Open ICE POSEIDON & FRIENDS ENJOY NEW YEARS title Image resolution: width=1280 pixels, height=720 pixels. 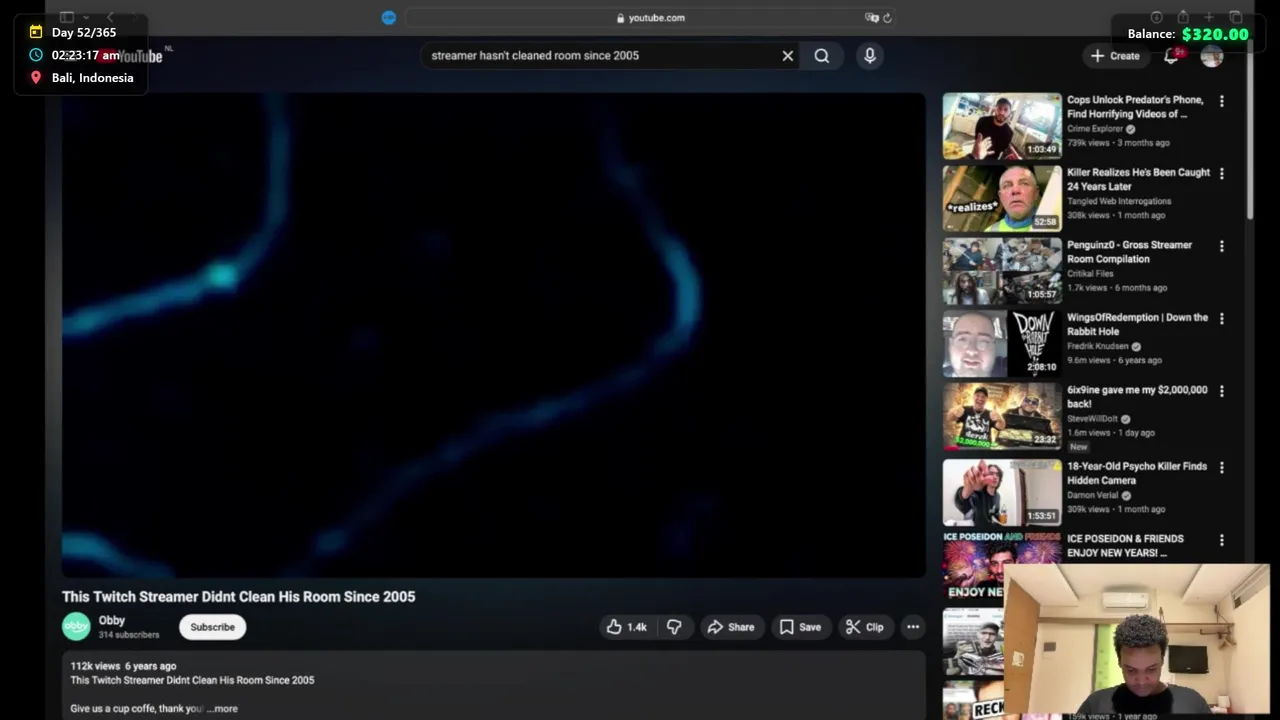click(1125, 546)
